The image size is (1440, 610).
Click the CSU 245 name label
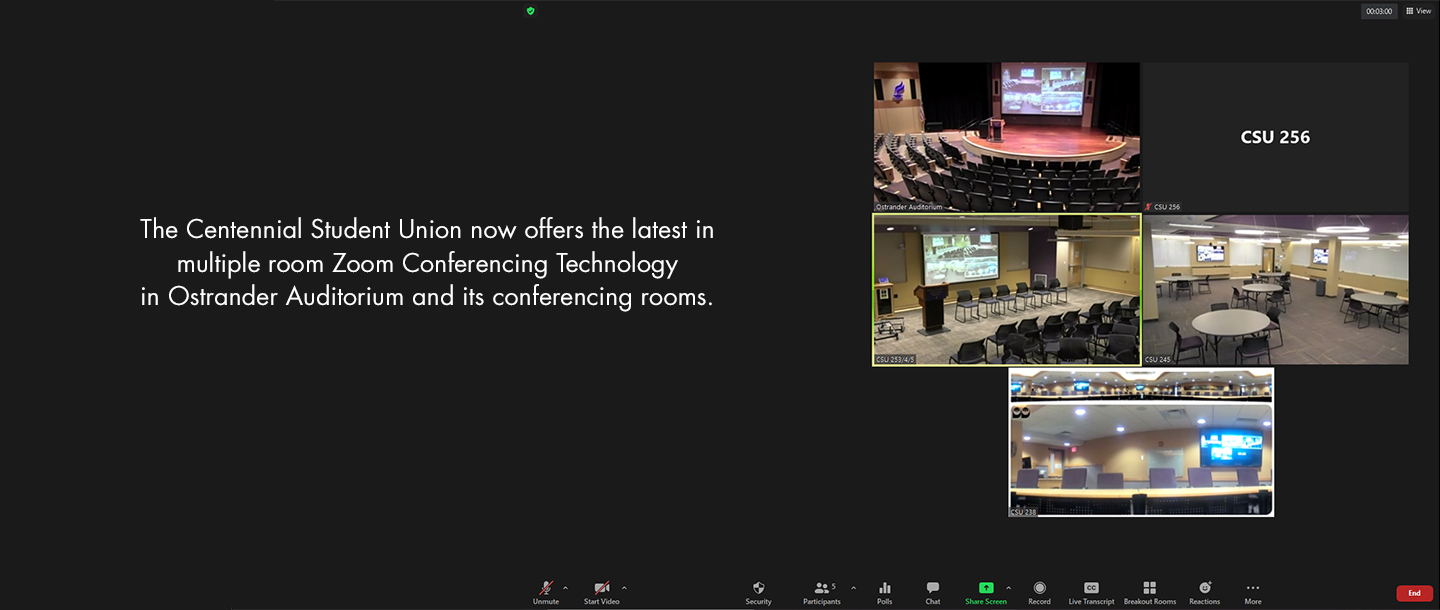[1158, 360]
